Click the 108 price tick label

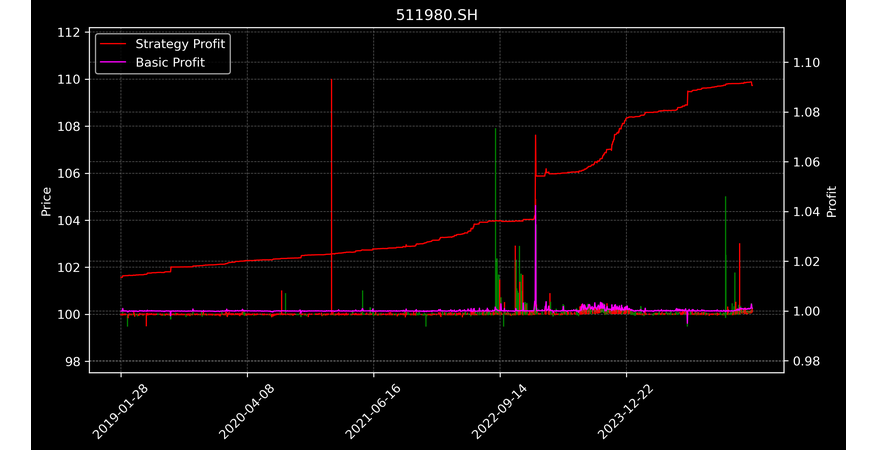tap(68, 126)
